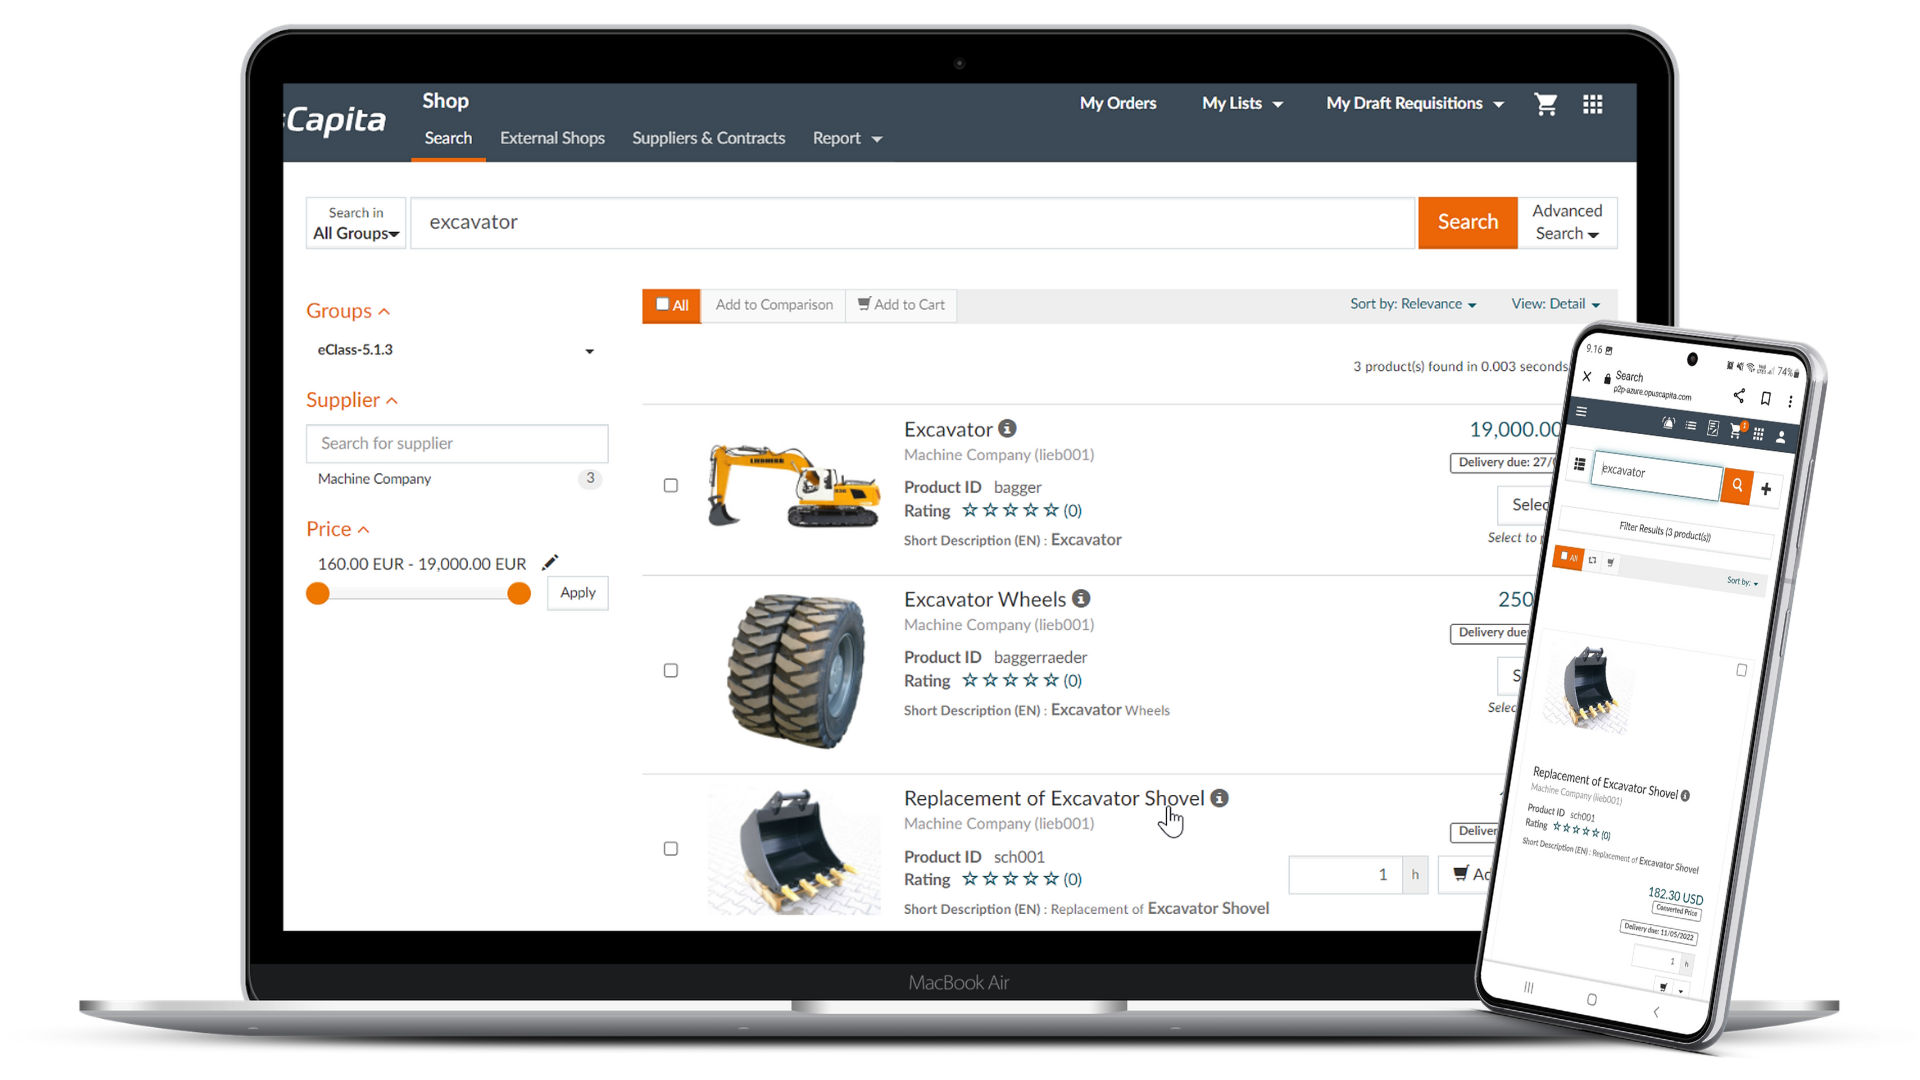Click info icon beside Excavator Wheels

(1081, 598)
